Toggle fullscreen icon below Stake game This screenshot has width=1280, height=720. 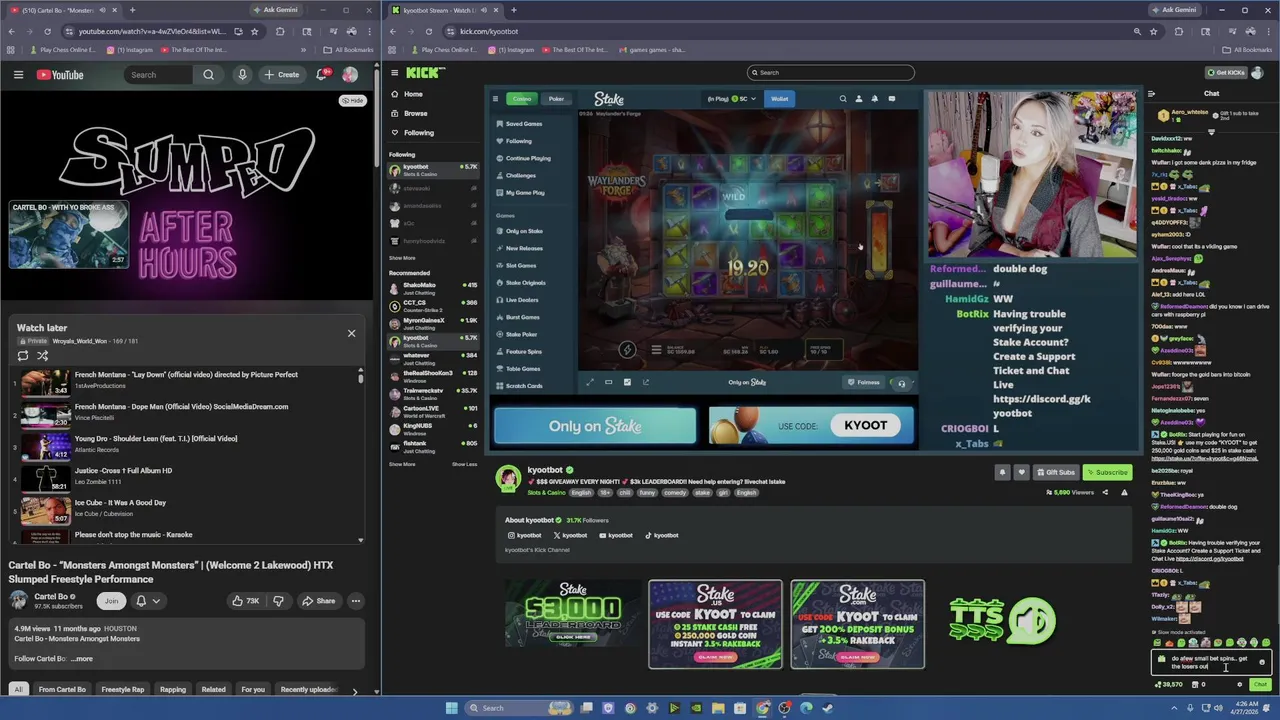coord(589,382)
